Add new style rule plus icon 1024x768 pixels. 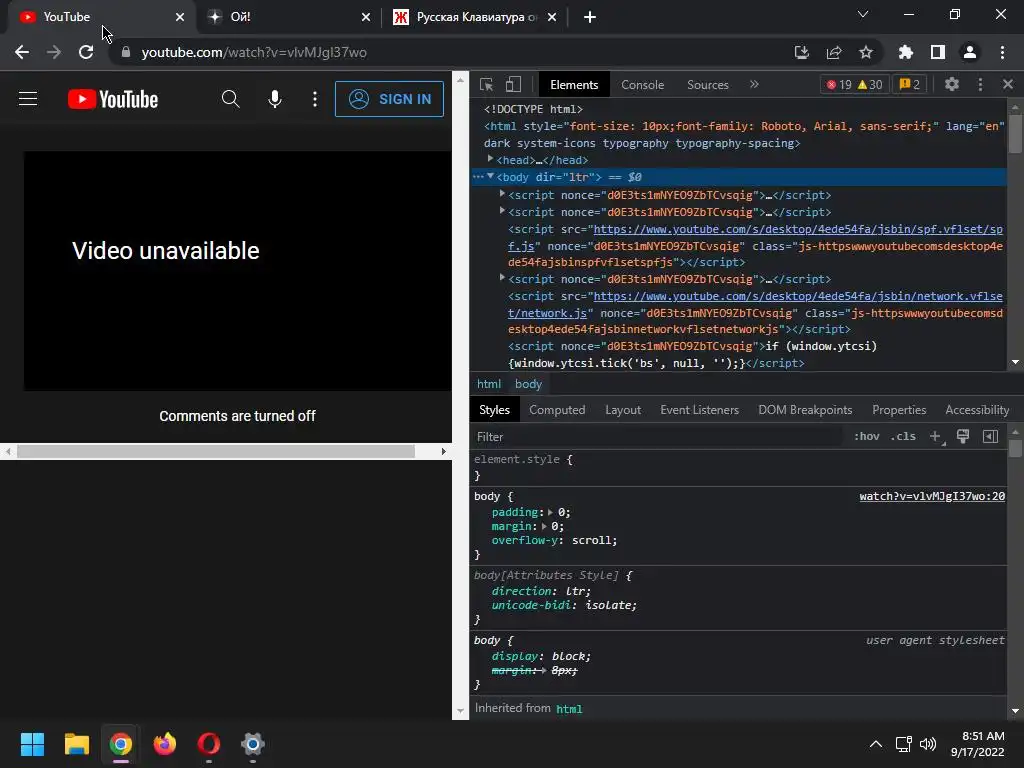935,436
